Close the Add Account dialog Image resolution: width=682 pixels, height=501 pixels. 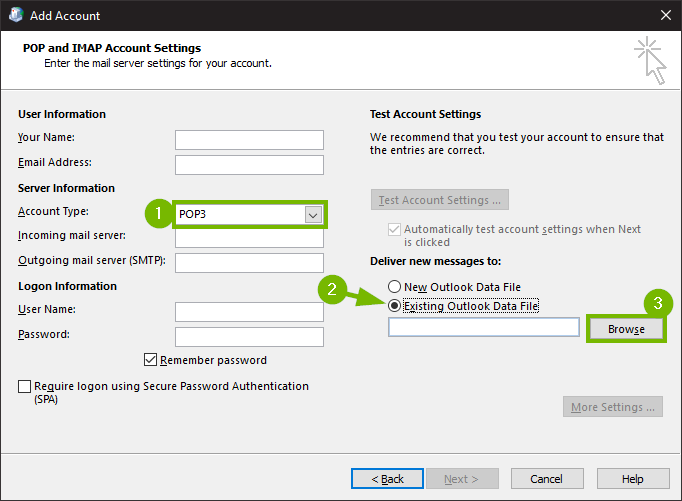tap(665, 15)
